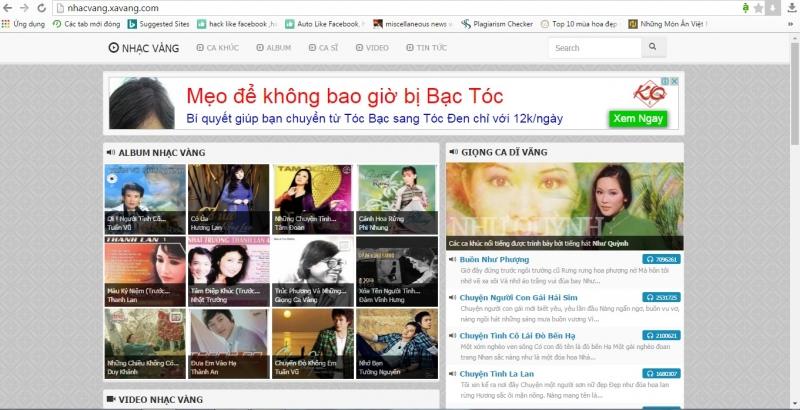Select the Video navigation item
Image resolution: width=800 pixels, height=410 pixels.
372,47
